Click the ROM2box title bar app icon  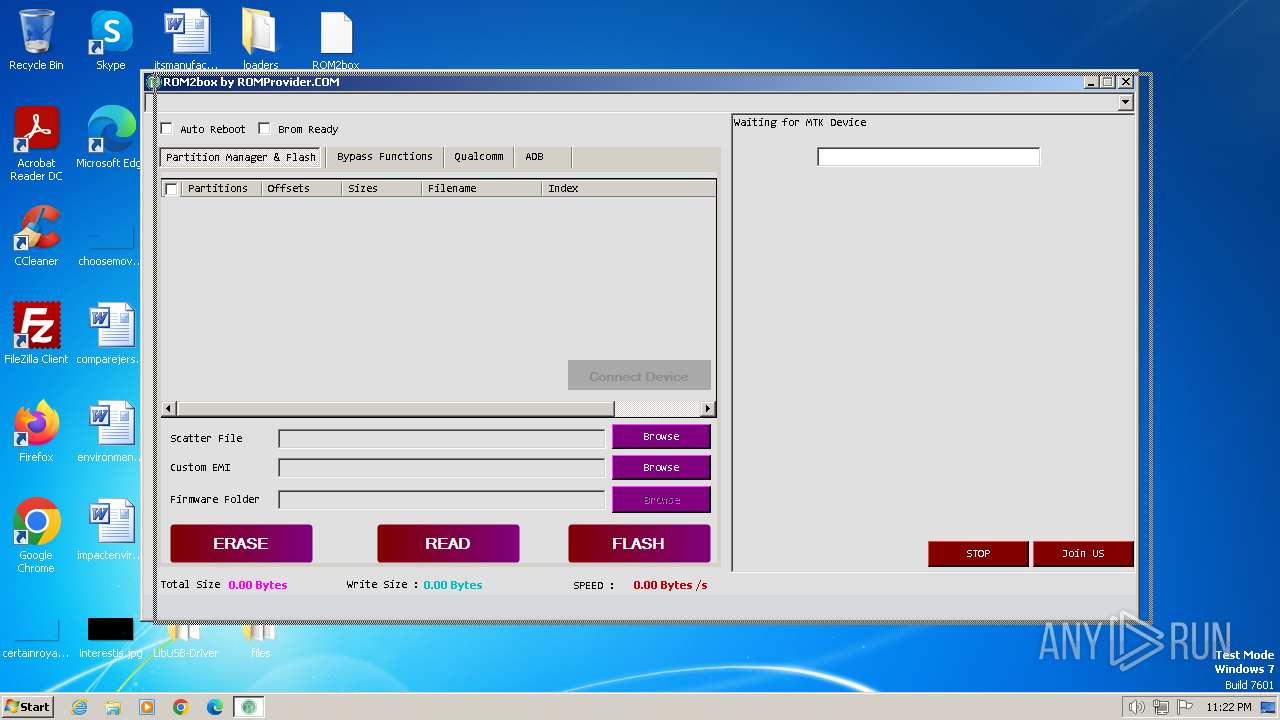pos(154,82)
